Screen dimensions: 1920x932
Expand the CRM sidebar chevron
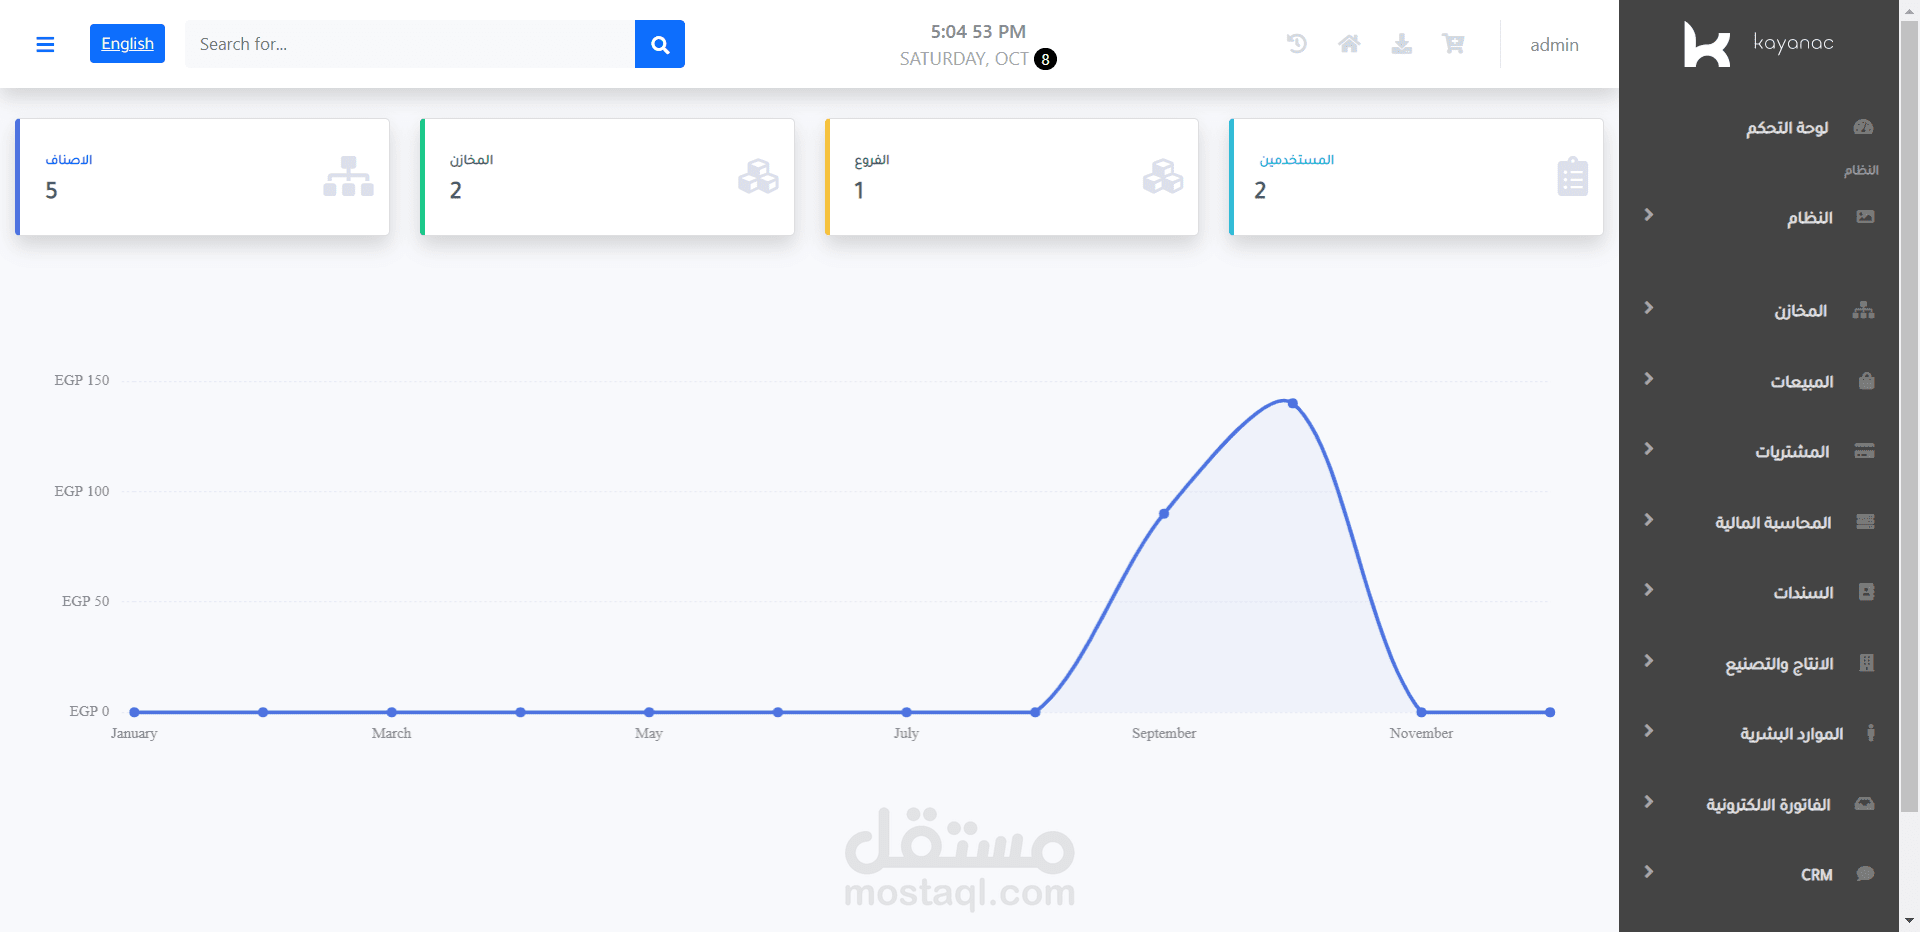(x=1649, y=872)
